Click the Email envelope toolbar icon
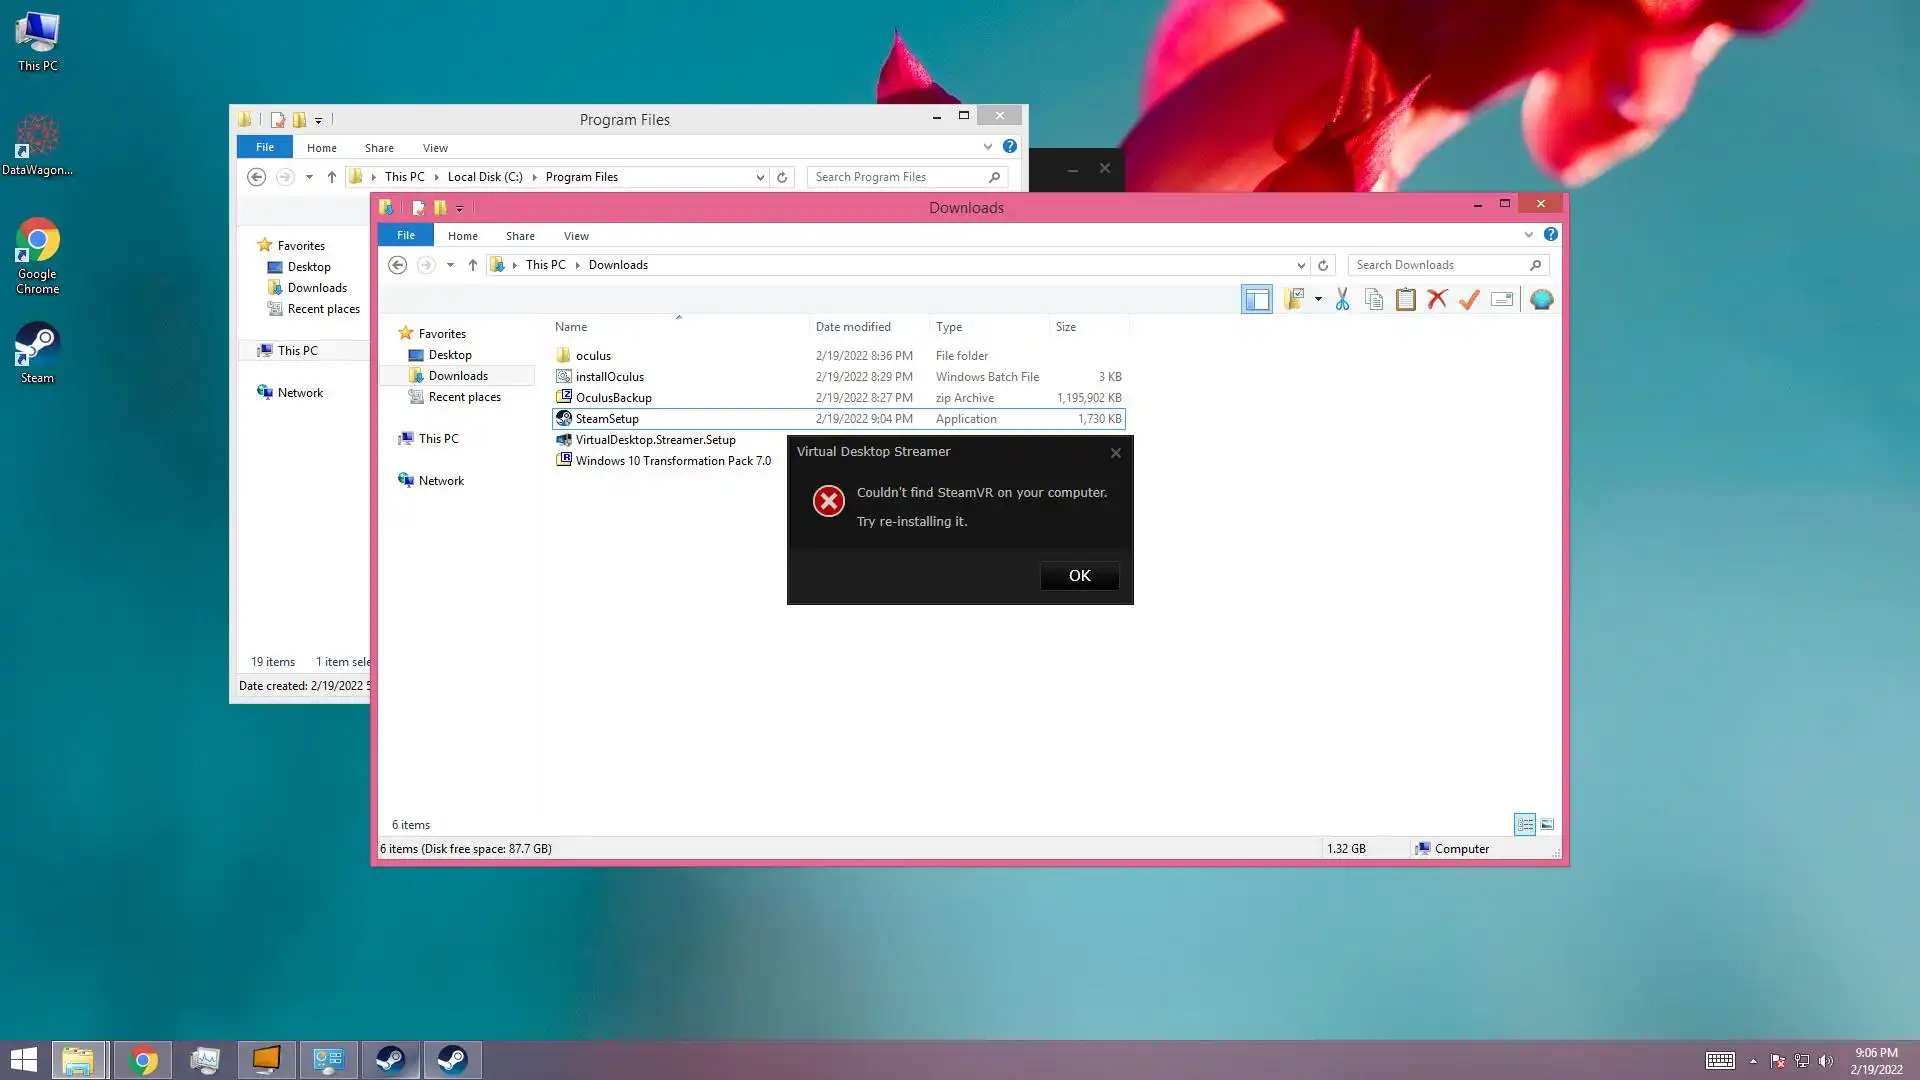The image size is (1920, 1080). coord(1501,299)
